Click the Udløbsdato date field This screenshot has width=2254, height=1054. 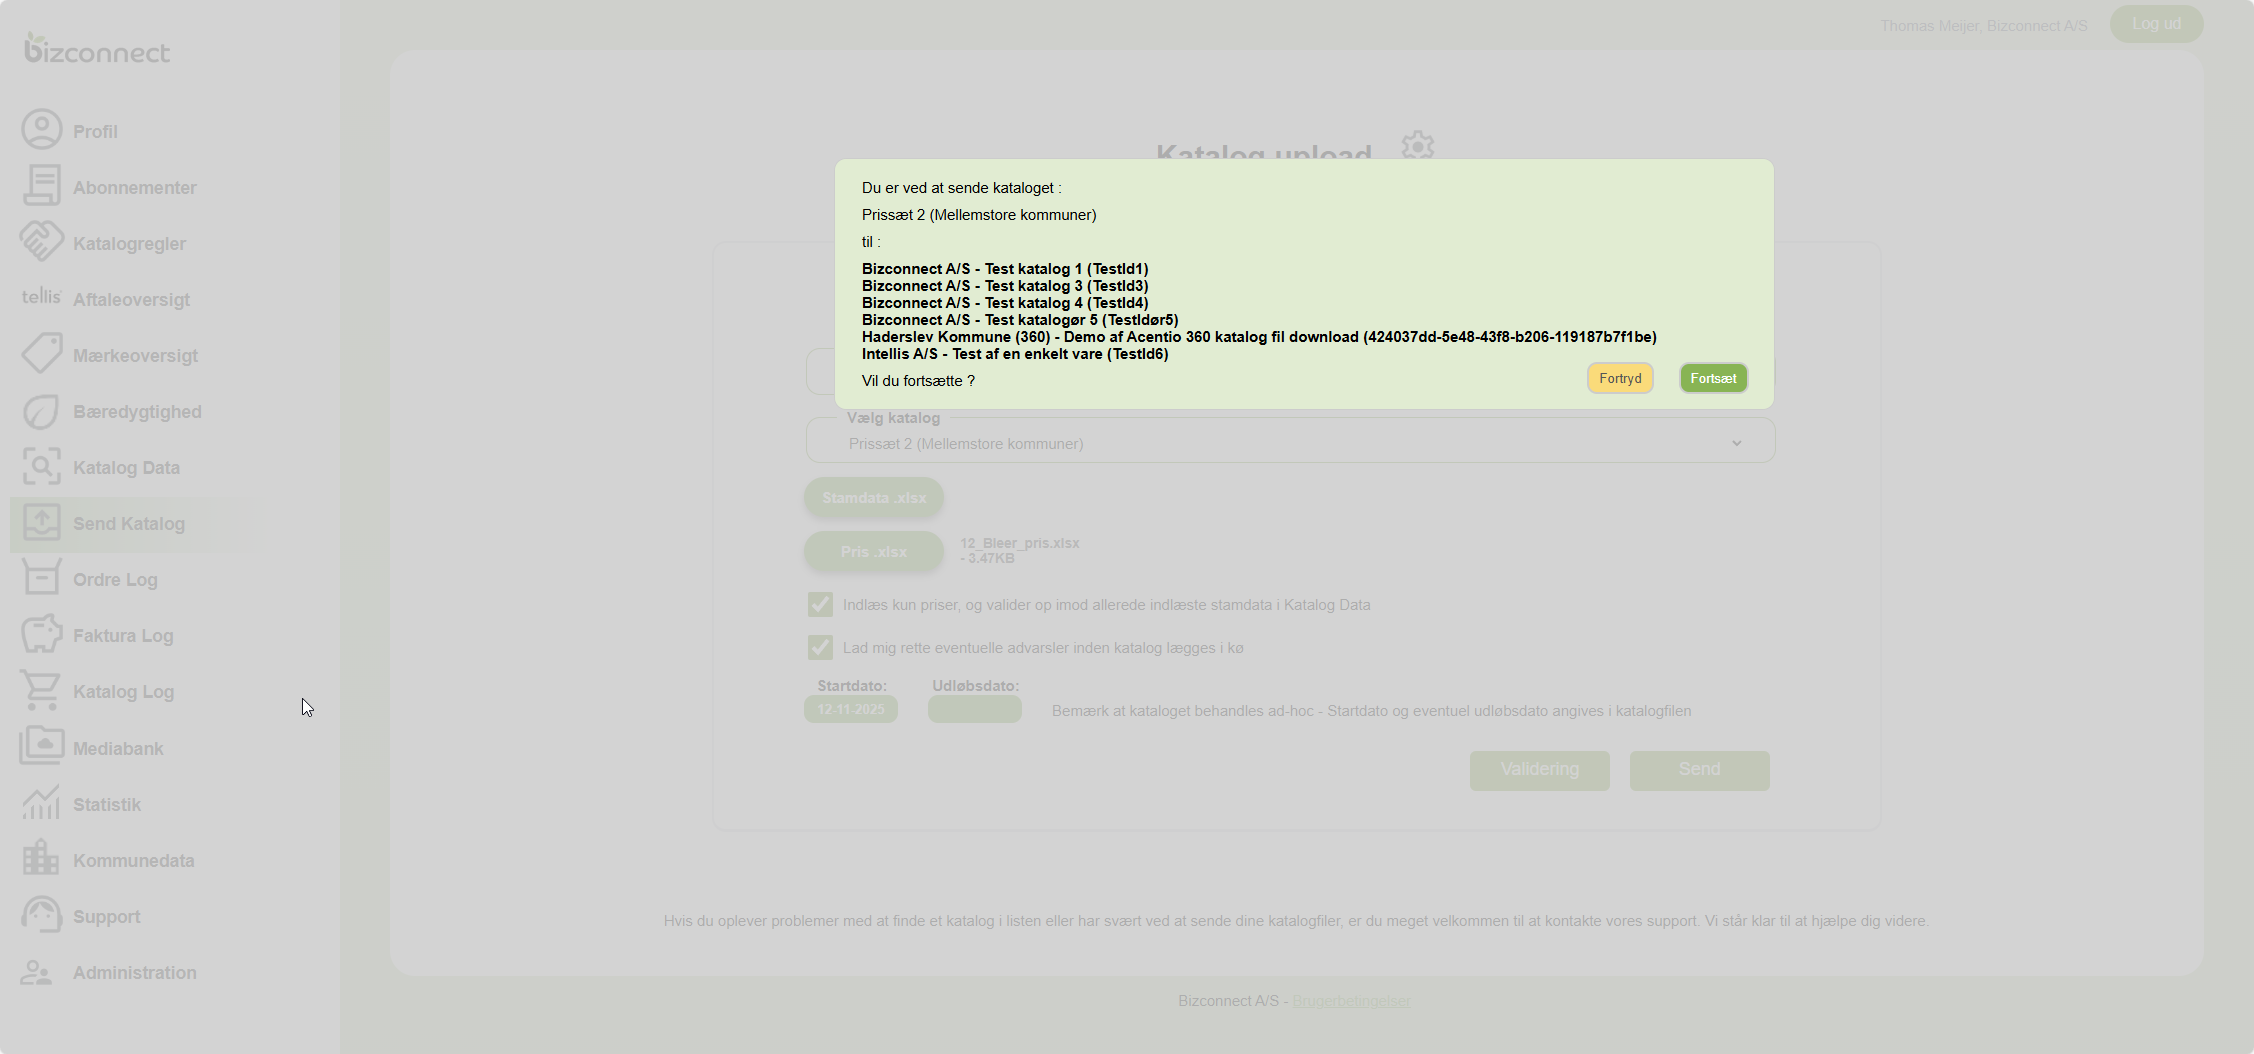(x=975, y=709)
